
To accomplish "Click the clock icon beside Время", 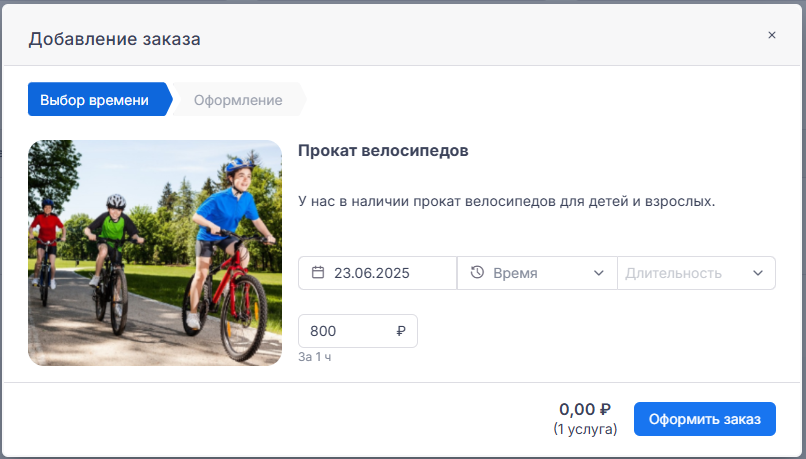I will (x=477, y=272).
